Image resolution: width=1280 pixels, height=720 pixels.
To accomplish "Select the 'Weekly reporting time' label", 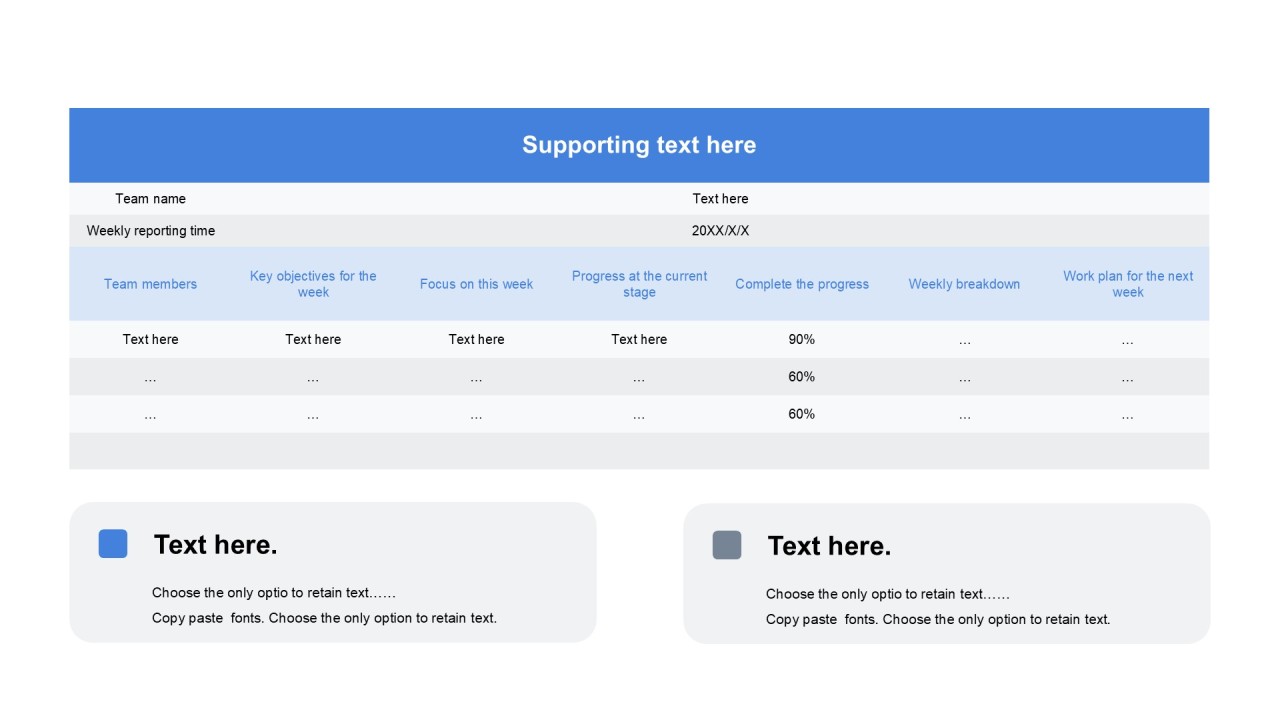I will 150,231.
